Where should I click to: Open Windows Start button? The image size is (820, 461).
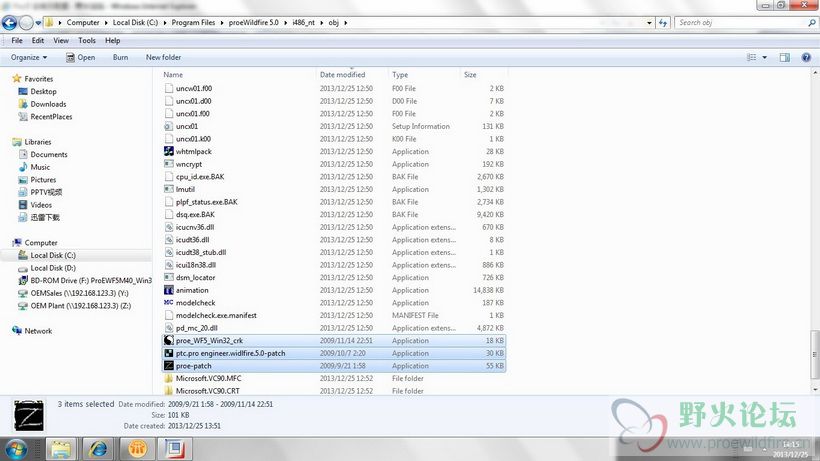[x=16, y=449]
